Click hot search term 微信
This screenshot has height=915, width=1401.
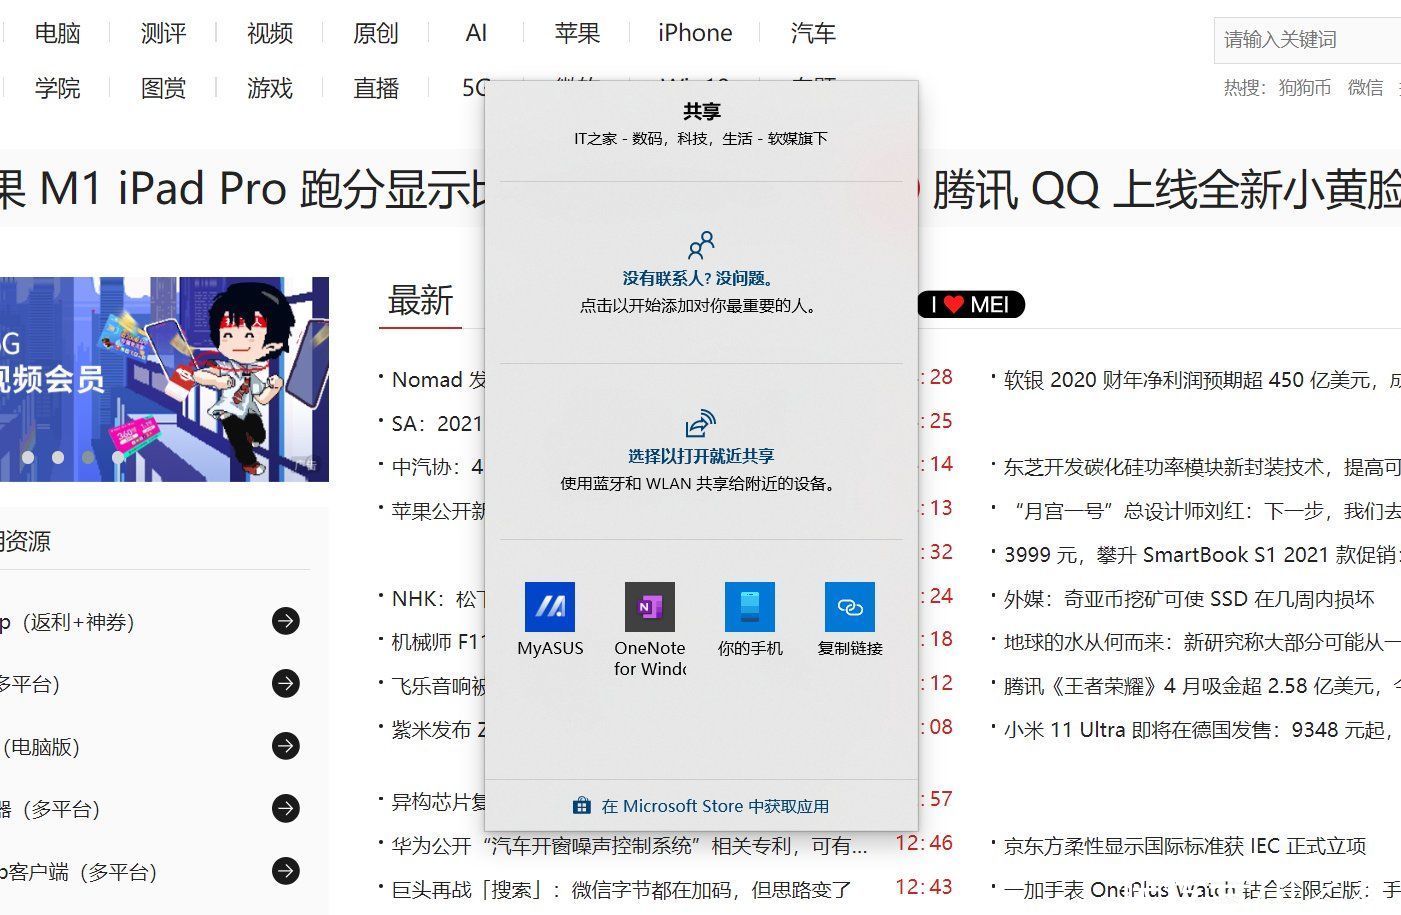(1365, 88)
